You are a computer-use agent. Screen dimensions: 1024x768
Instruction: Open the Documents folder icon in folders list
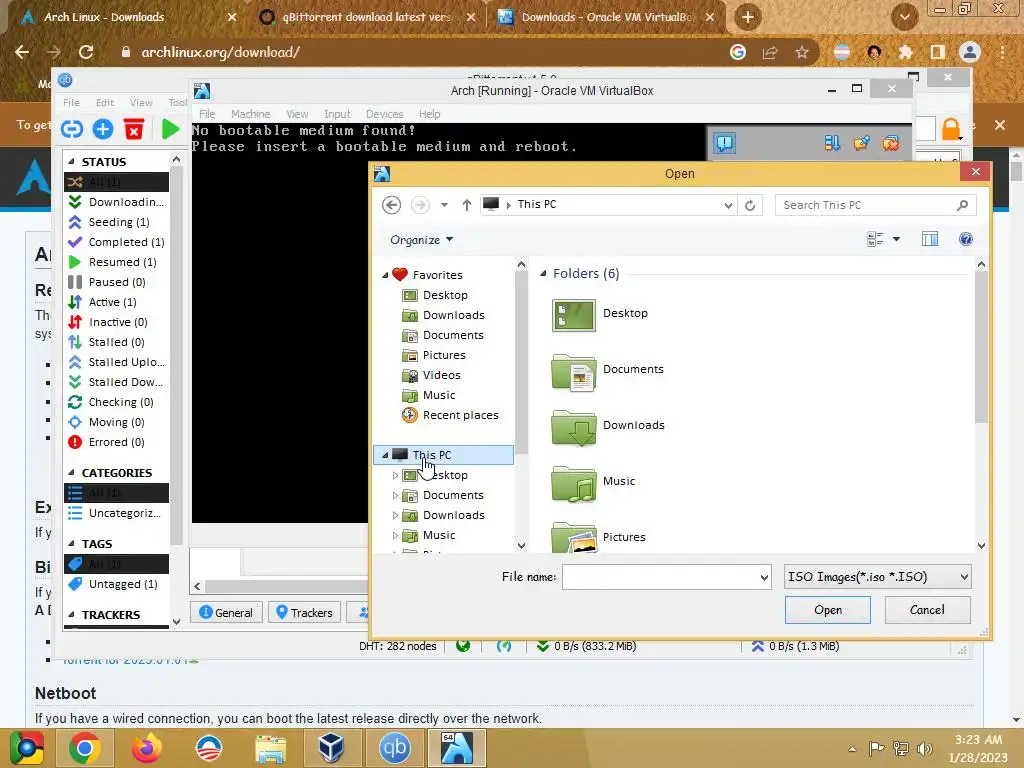[x=573, y=371]
